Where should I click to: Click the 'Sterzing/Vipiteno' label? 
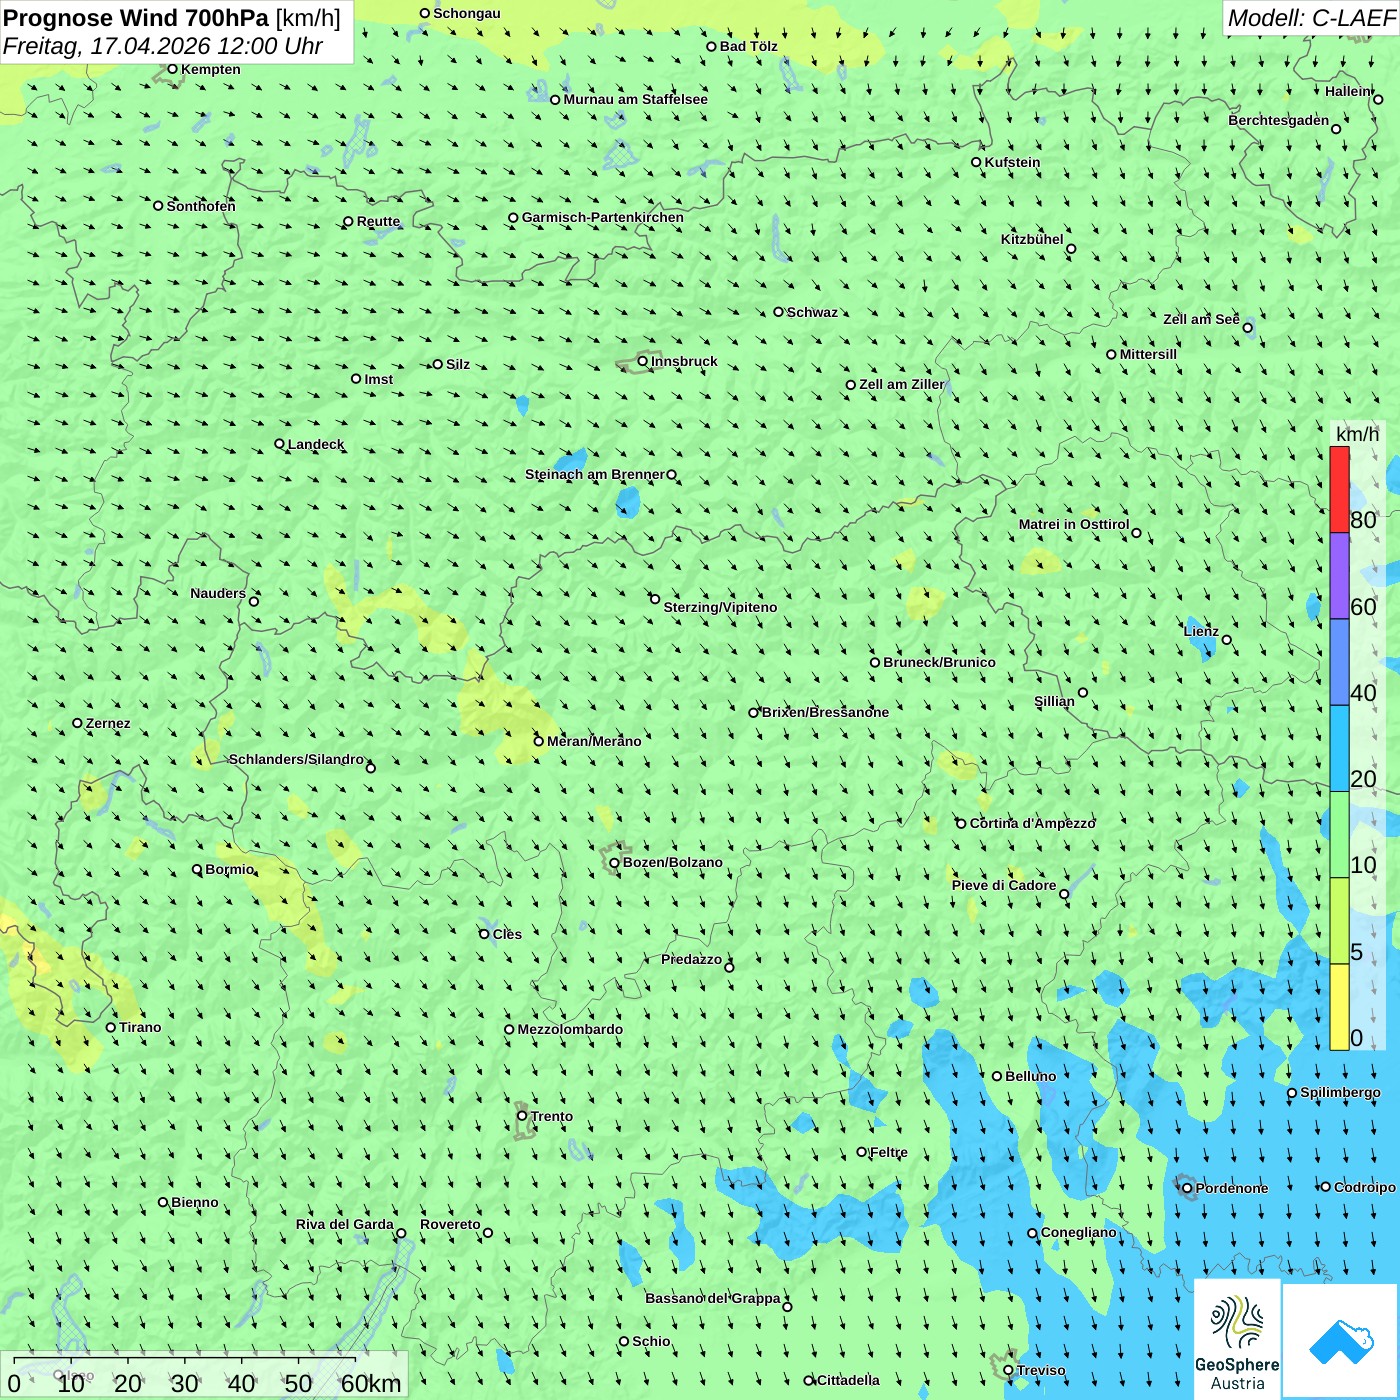720,607
